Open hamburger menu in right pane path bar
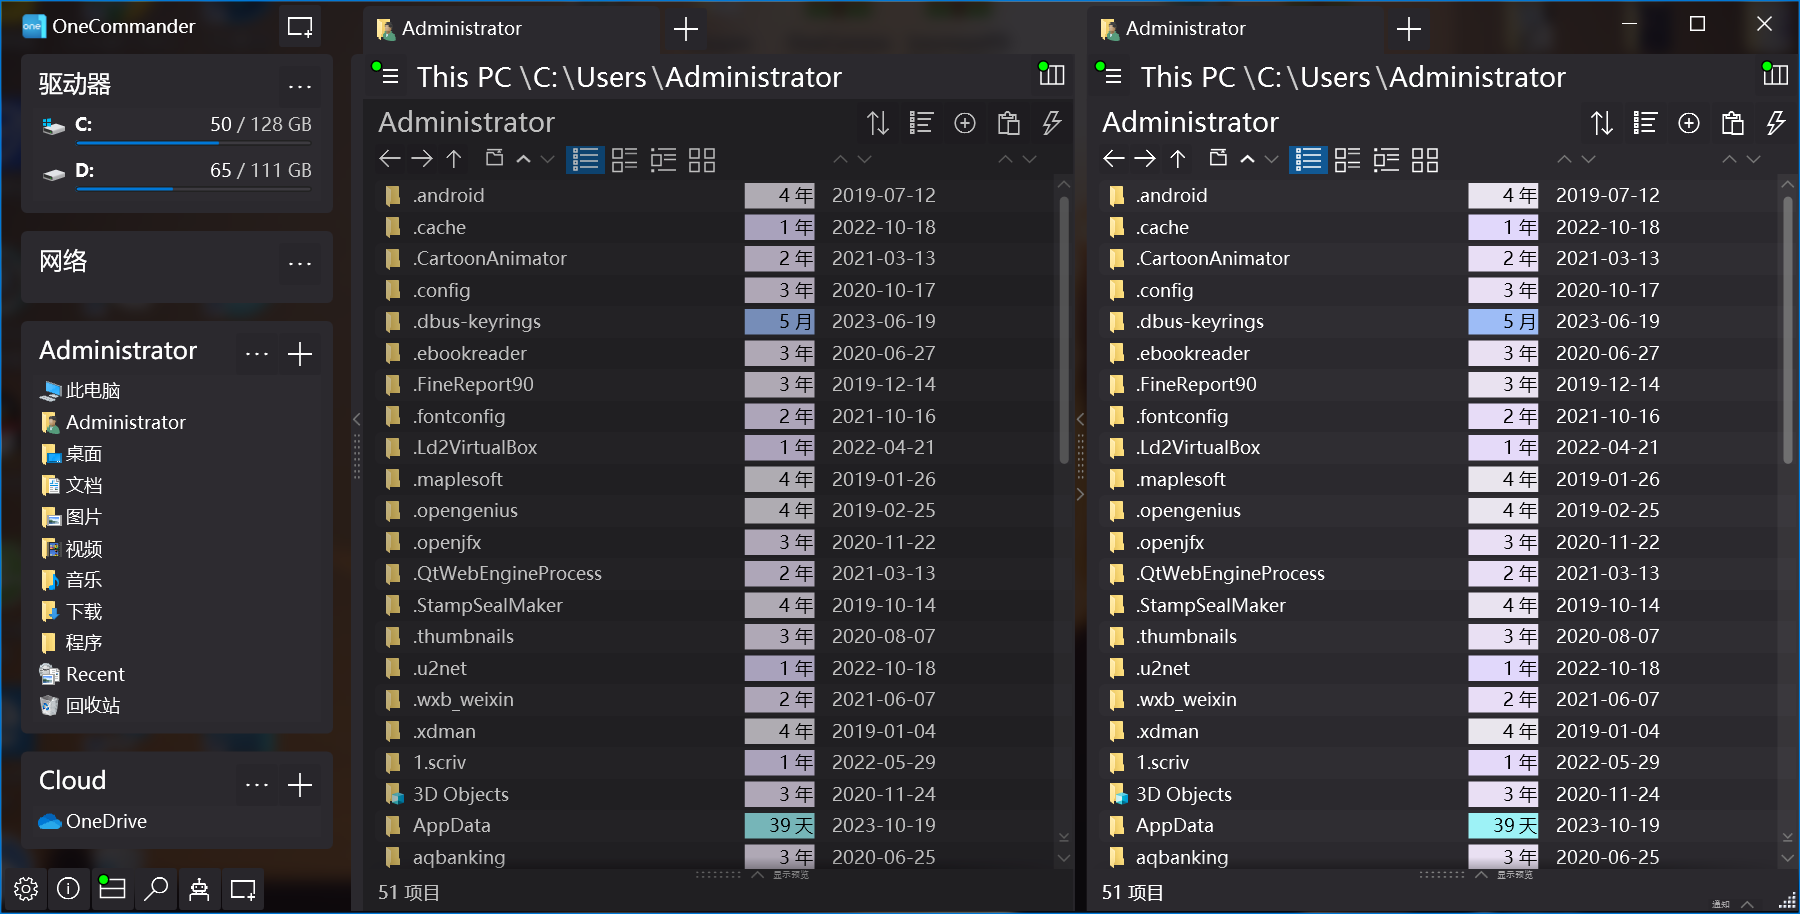The width and height of the screenshot is (1800, 914). pos(1114,77)
